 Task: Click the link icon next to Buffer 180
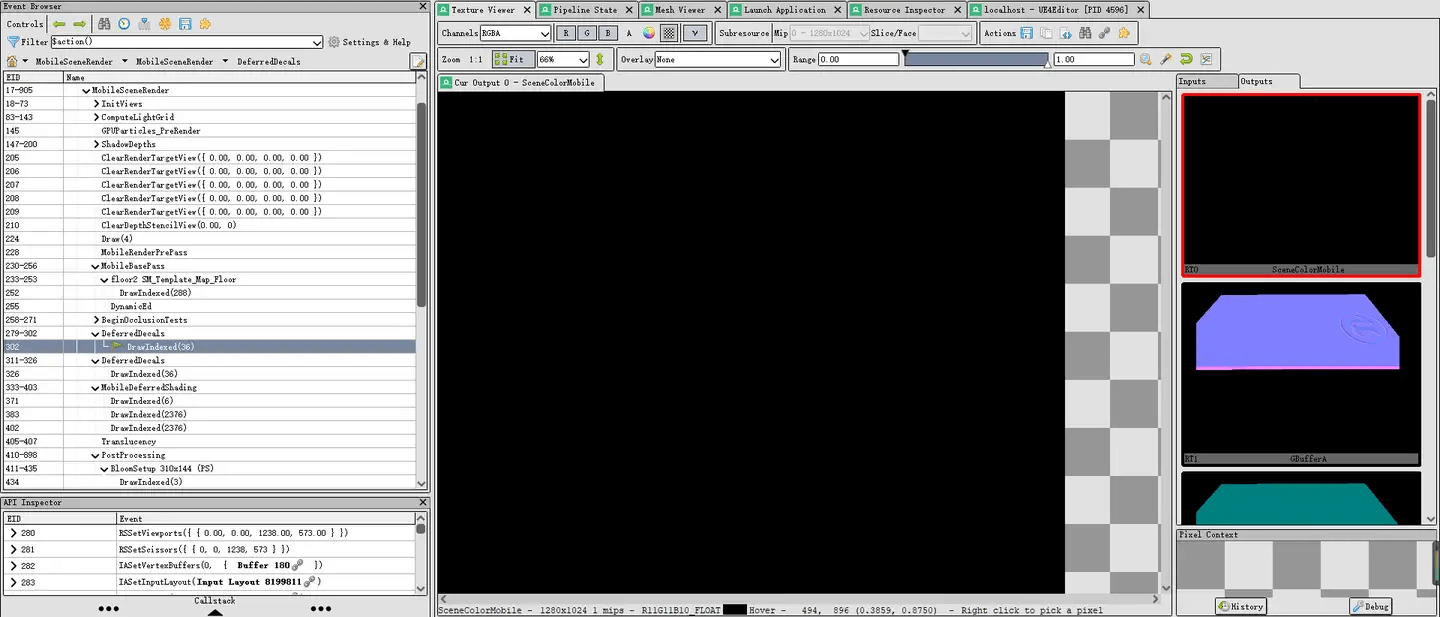point(297,566)
